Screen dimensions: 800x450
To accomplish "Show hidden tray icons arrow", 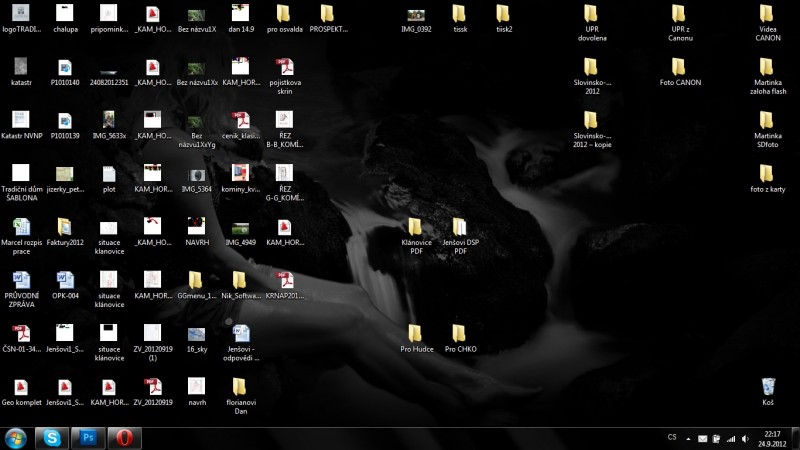I will tap(689, 438).
